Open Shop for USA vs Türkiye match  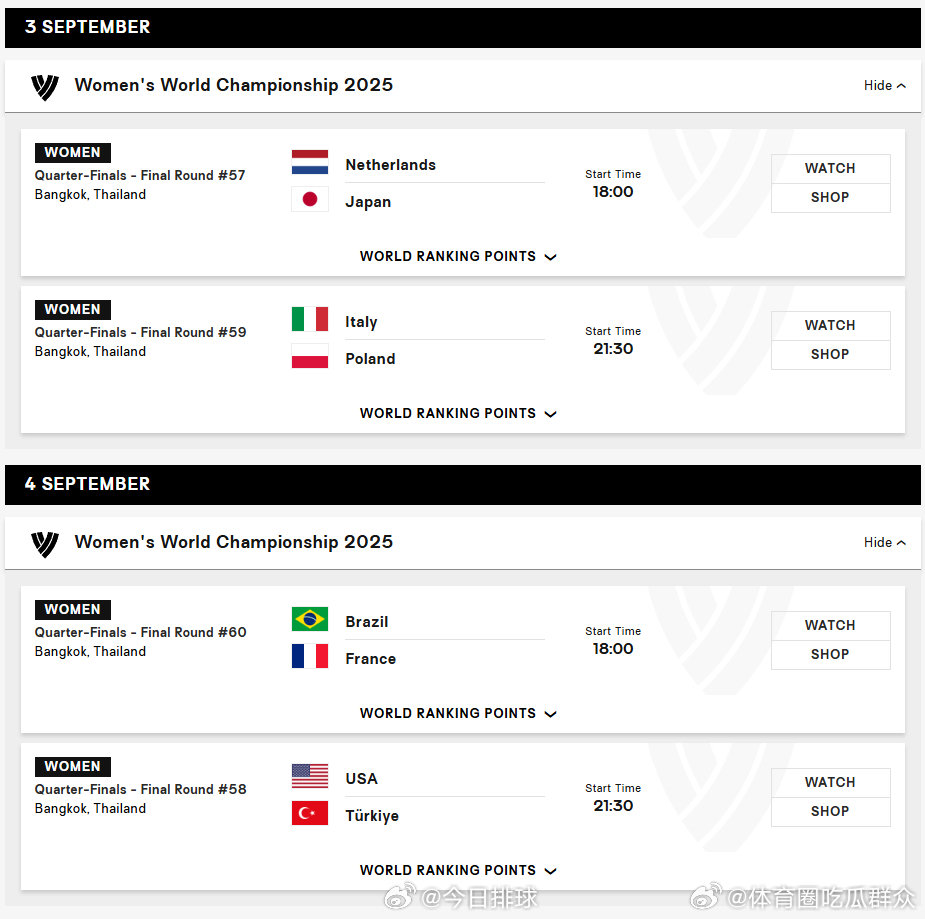[831, 812]
